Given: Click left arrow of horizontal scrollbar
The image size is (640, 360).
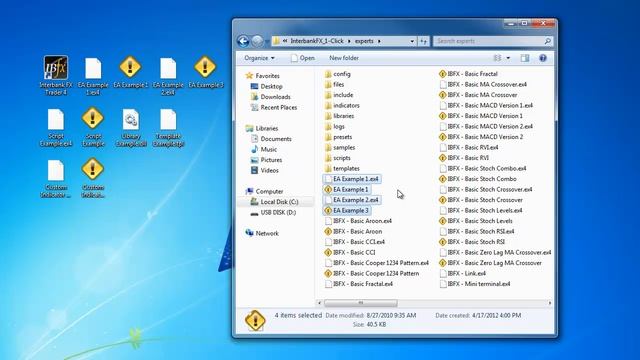Looking at the screenshot, I should [x=320, y=303].
